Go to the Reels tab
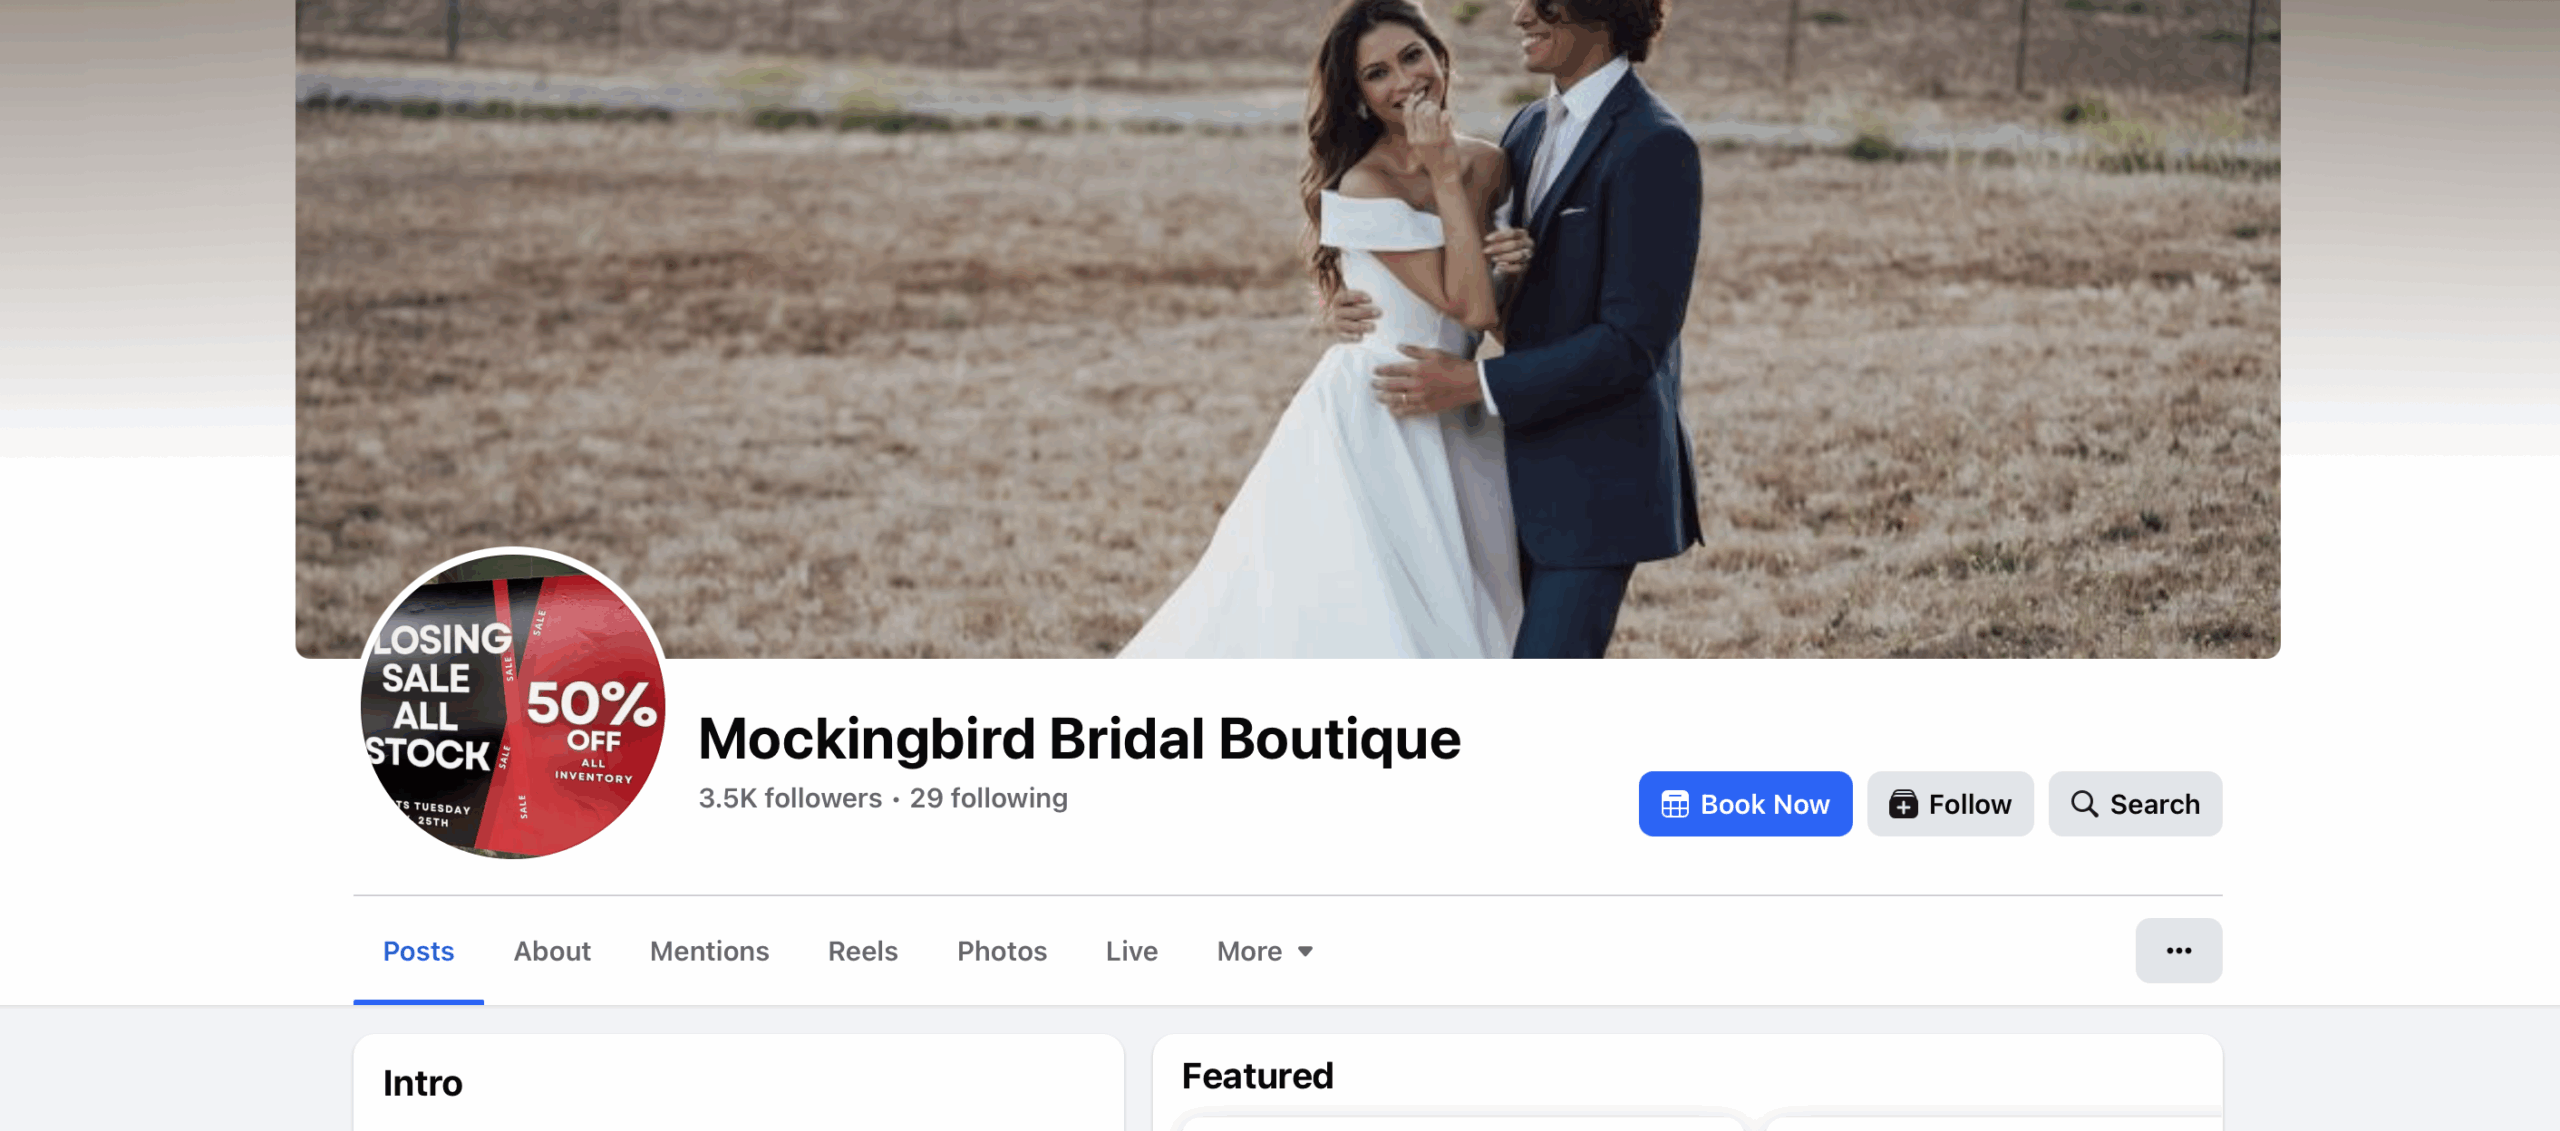The image size is (2560, 1131). 862,951
